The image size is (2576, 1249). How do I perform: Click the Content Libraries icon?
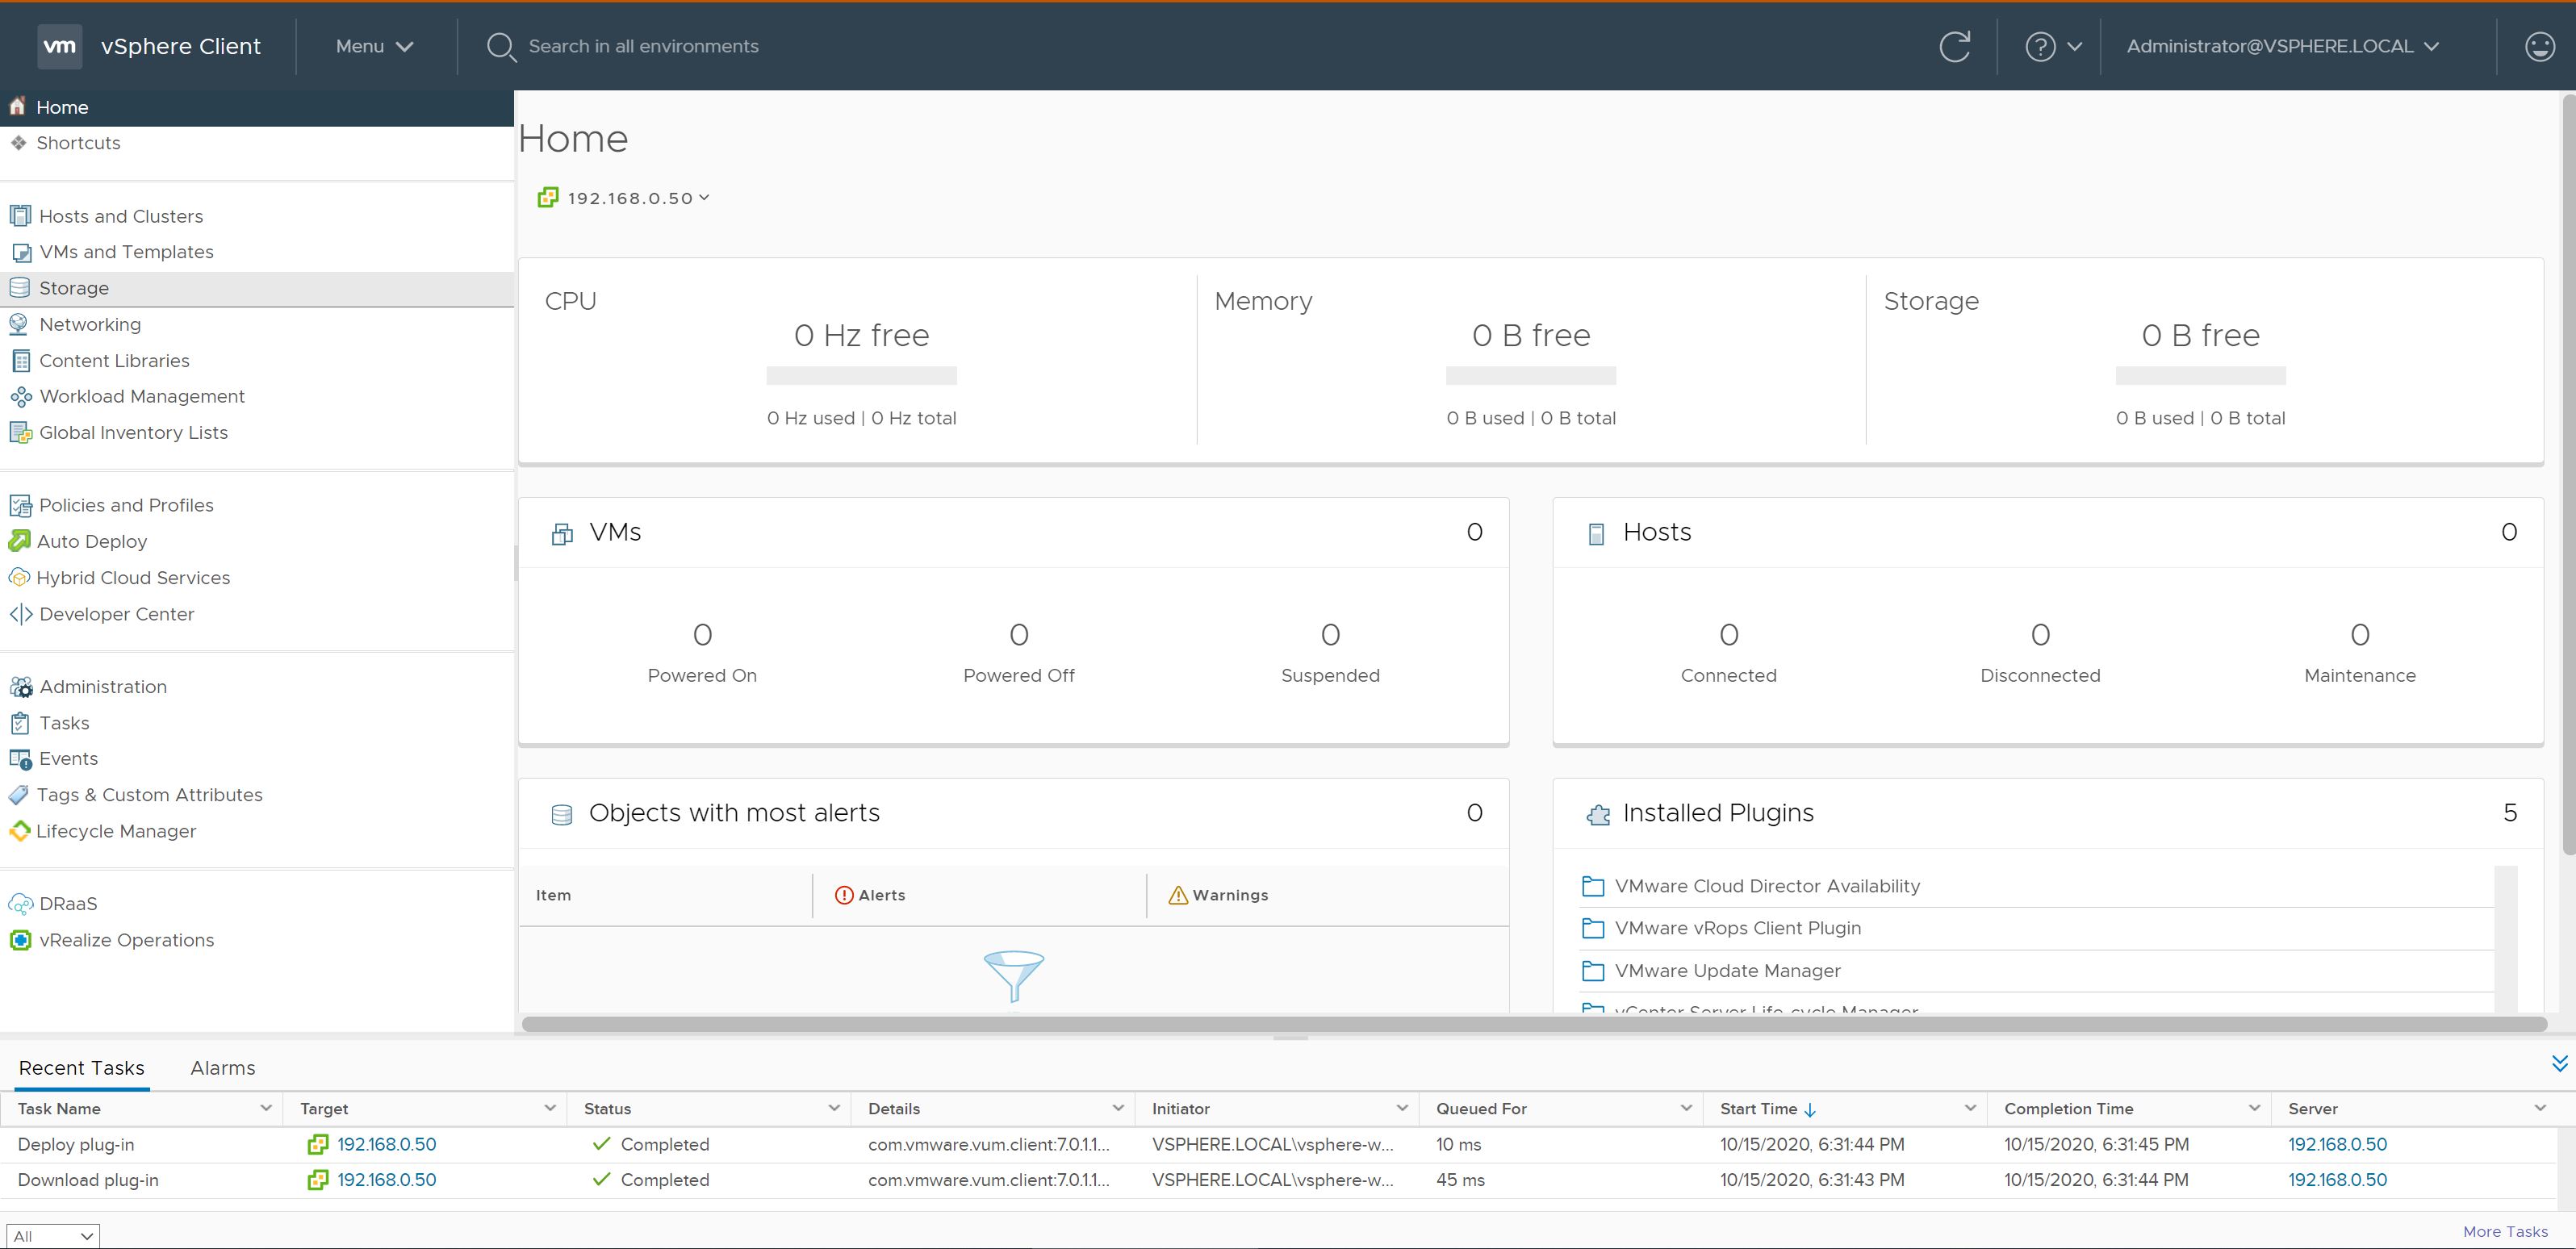point(20,360)
